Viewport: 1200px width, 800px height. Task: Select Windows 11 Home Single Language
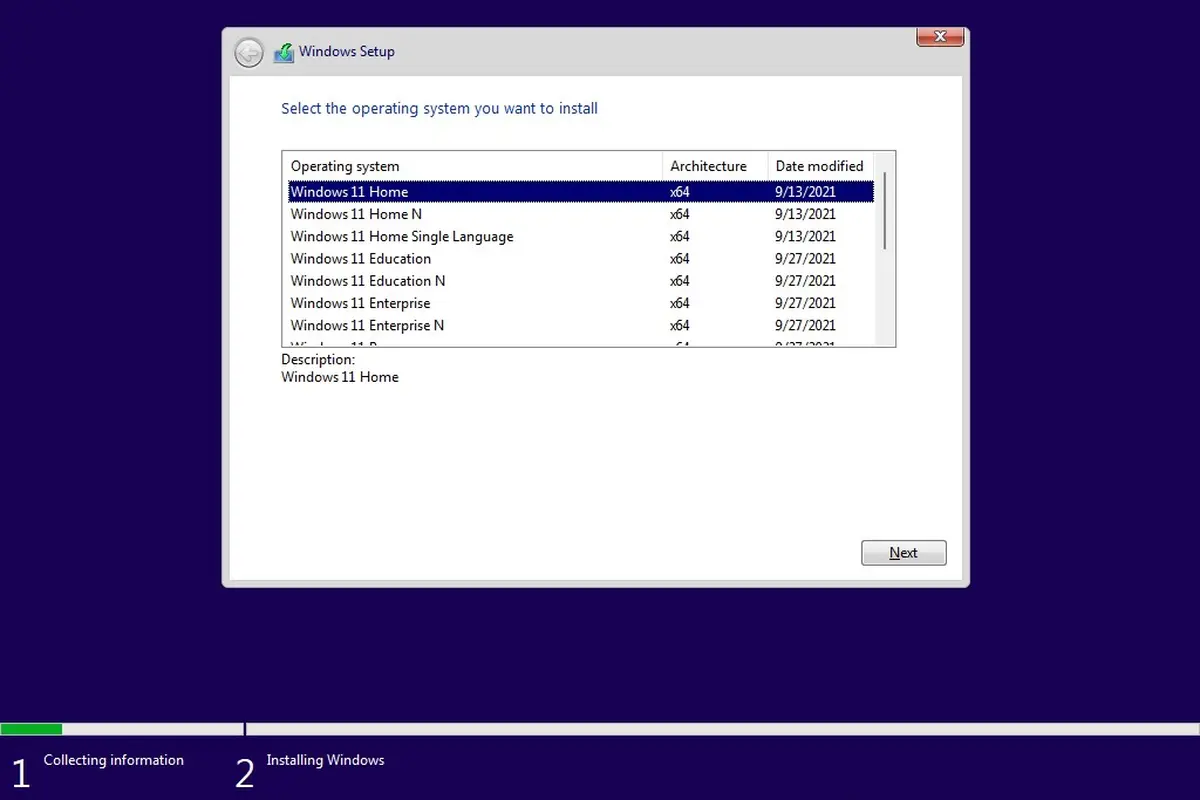coord(402,236)
